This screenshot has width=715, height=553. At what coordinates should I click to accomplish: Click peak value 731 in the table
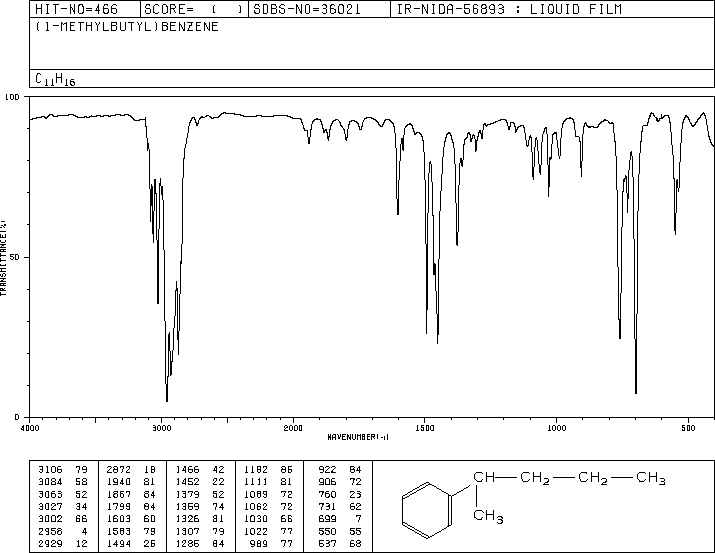point(327,506)
